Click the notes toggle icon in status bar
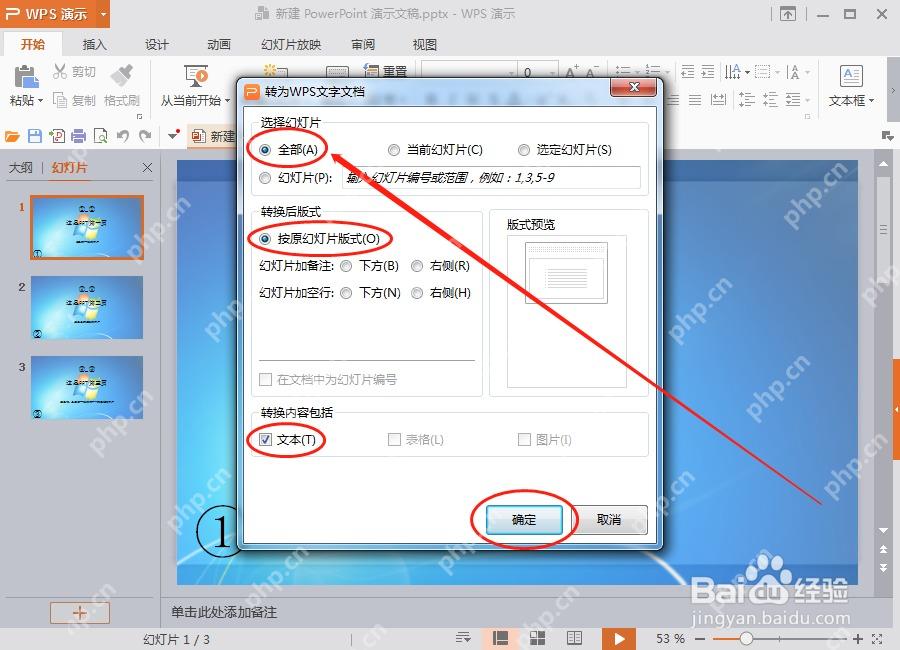This screenshot has height=650, width=900. click(463, 637)
